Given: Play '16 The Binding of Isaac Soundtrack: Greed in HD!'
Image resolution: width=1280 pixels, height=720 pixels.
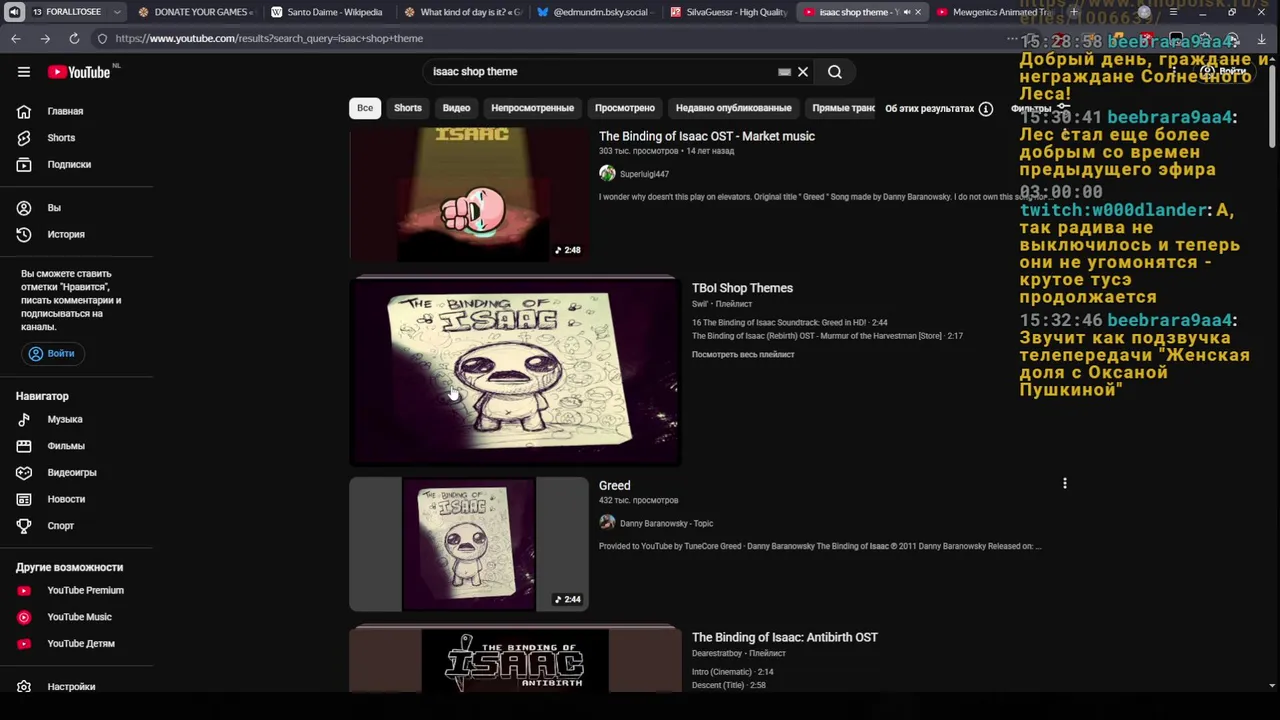Looking at the screenshot, I should pos(790,323).
